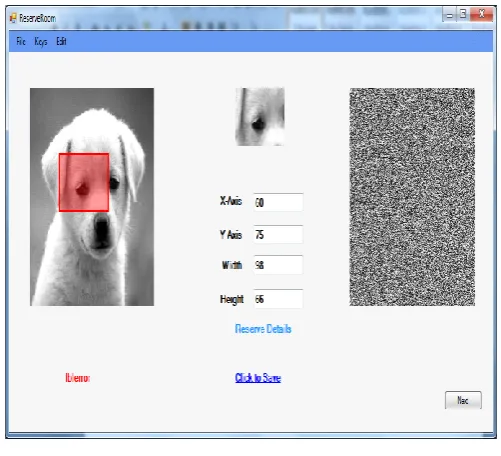Open the Edit menu
Image resolution: width=501 pixels, height=456 pixels.
(x=61, y=41)
